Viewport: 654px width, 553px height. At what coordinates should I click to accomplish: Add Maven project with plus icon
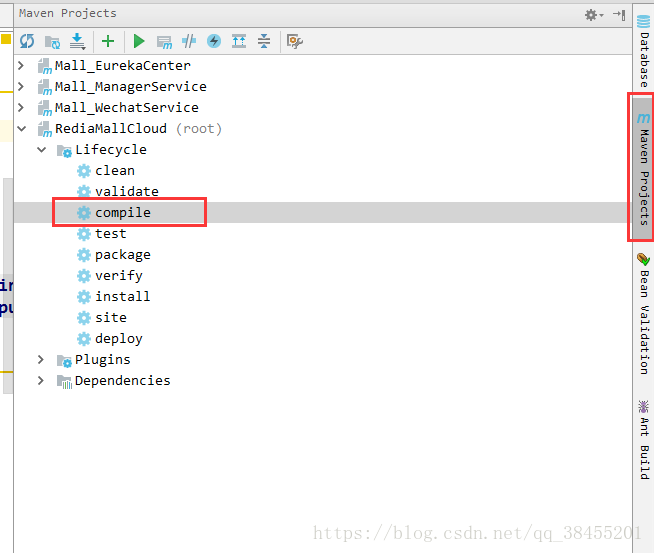coord(108,41)
